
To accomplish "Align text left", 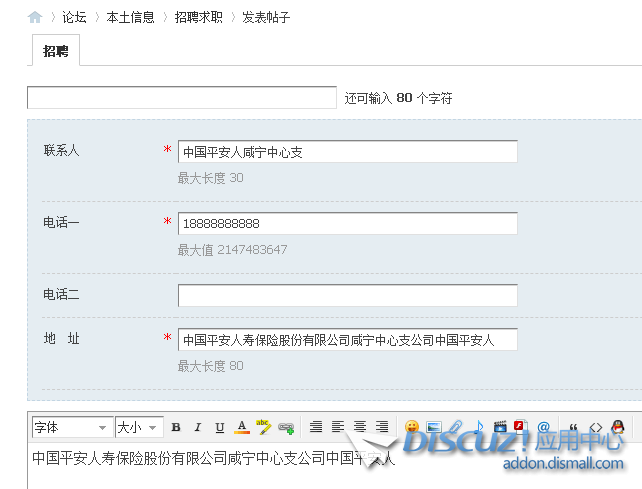I will 338,427.
